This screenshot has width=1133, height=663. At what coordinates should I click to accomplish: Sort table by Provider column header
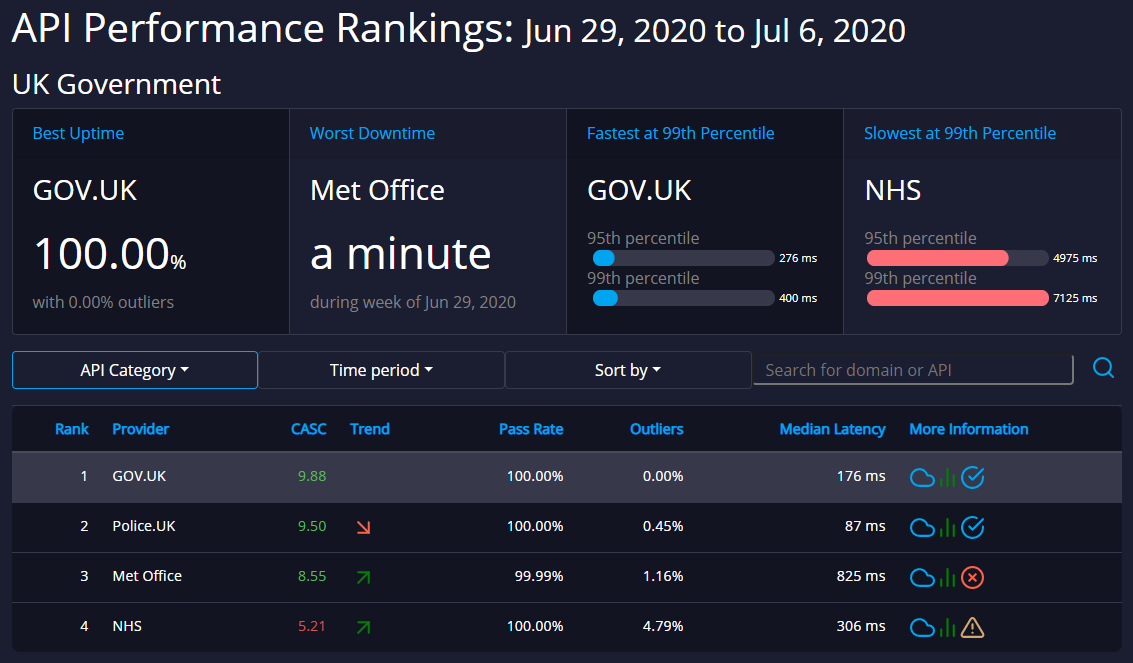click(140, 429)
